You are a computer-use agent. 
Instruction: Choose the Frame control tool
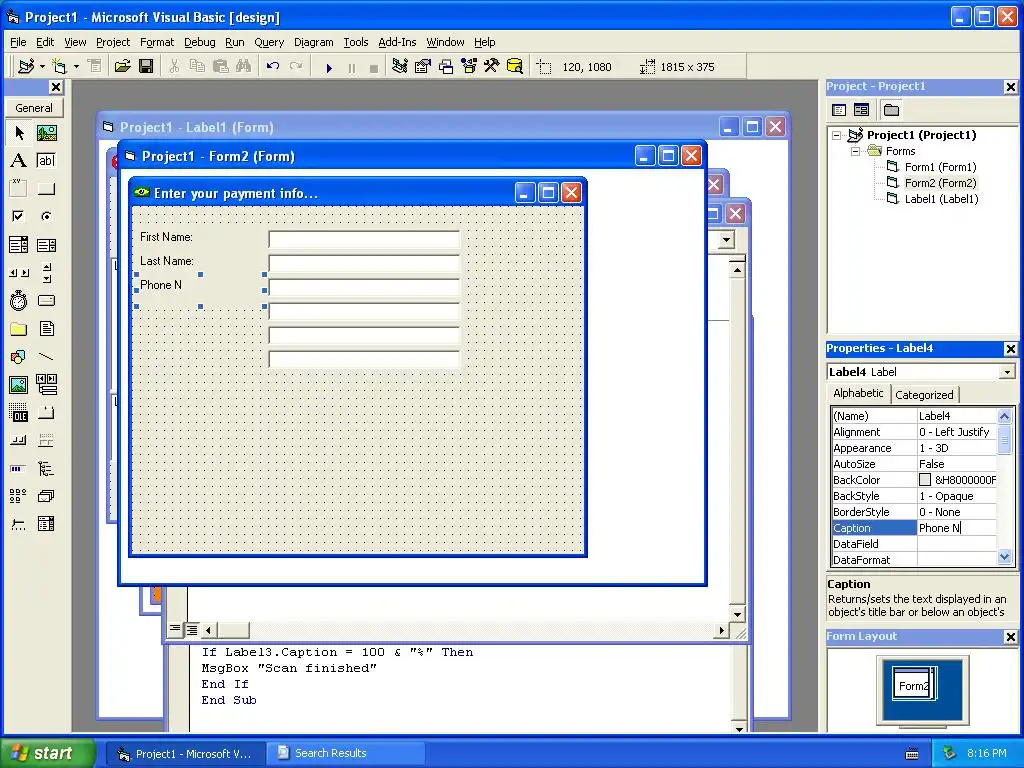[x=18, y=189]
